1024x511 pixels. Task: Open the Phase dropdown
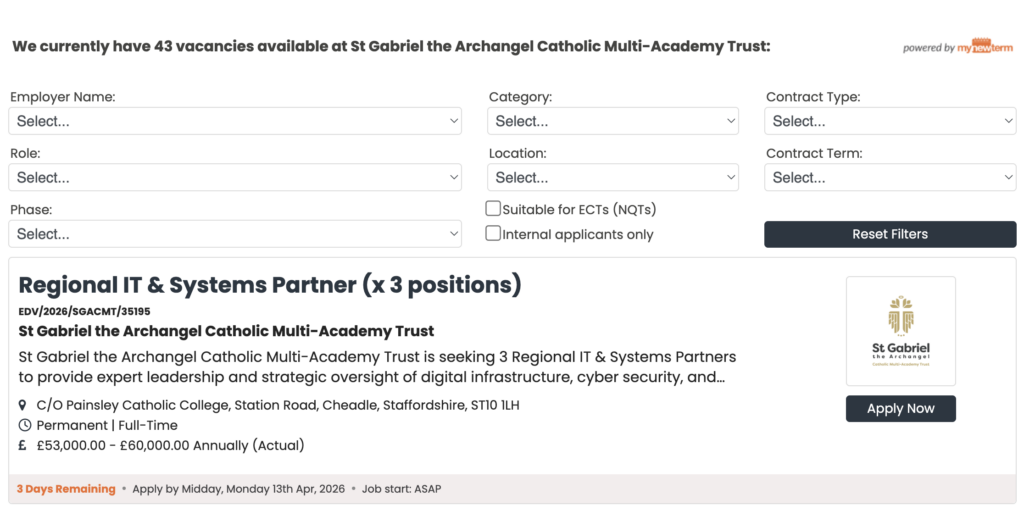[x=235, y=233]
